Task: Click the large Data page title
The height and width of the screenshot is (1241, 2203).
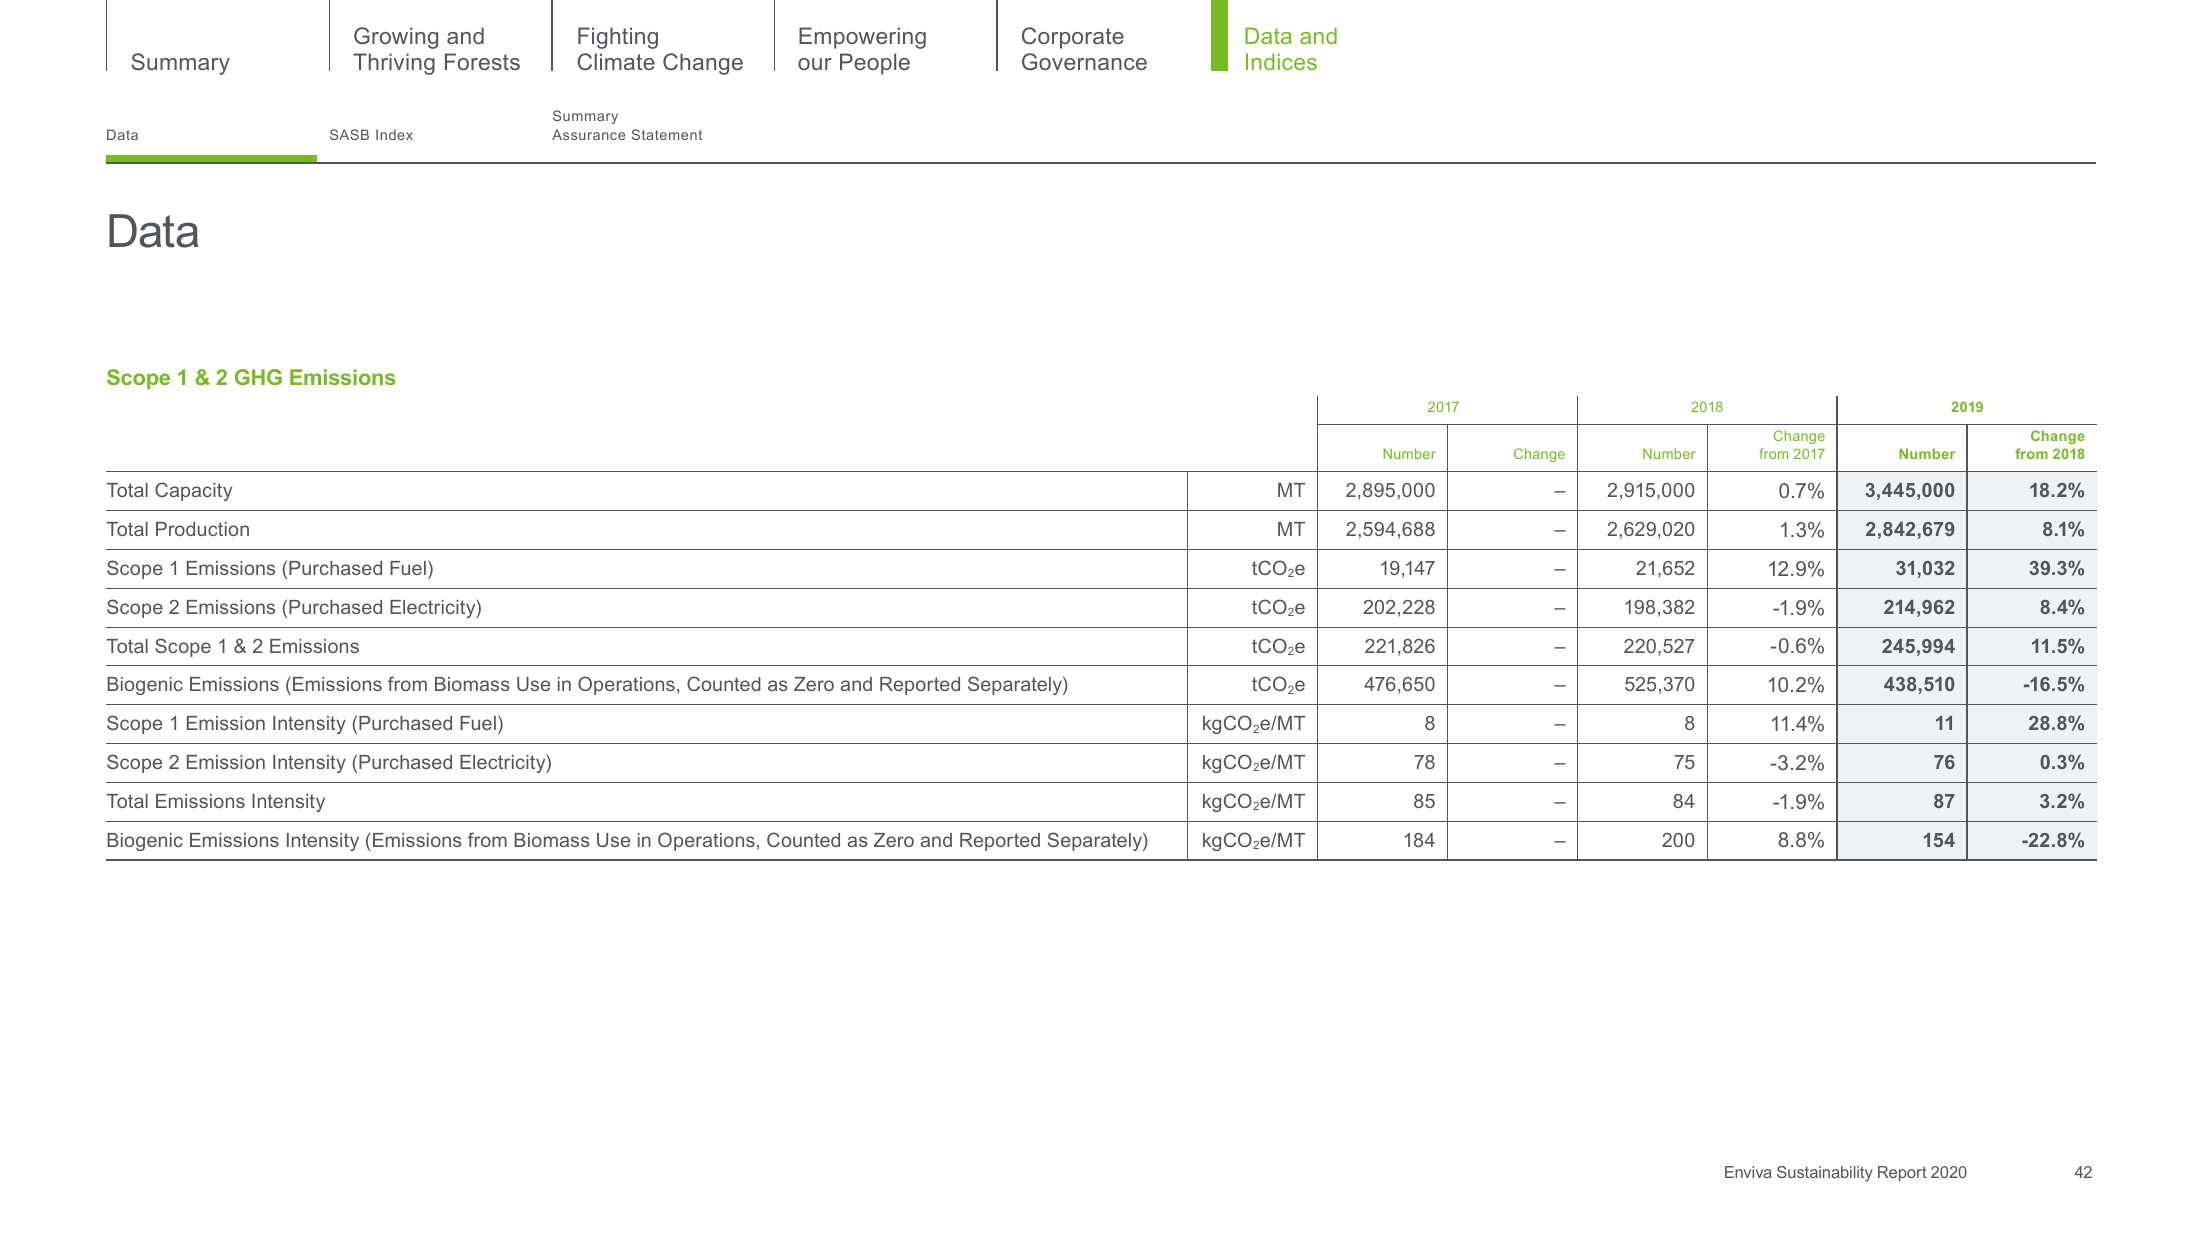Action: point(153,232)
